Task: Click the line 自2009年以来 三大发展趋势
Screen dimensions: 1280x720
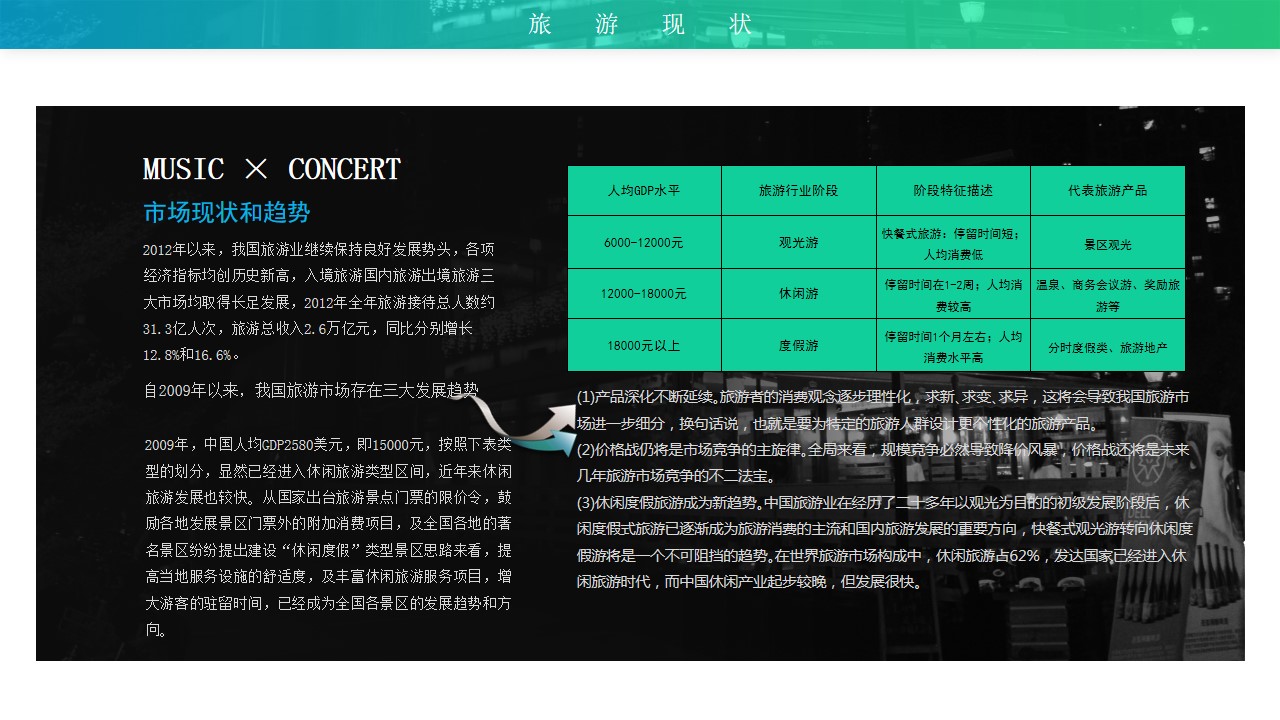Action: (311, 391)
